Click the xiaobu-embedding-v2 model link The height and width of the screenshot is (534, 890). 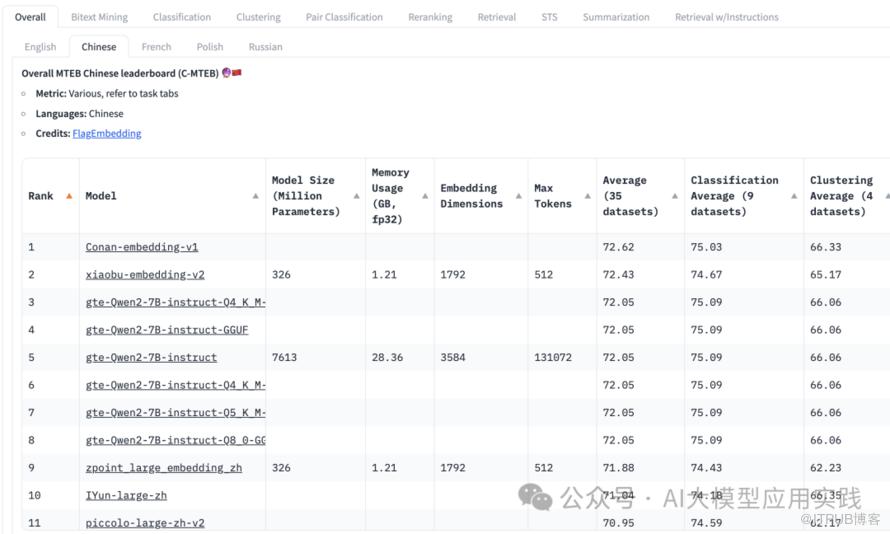[x=145, y=275]
